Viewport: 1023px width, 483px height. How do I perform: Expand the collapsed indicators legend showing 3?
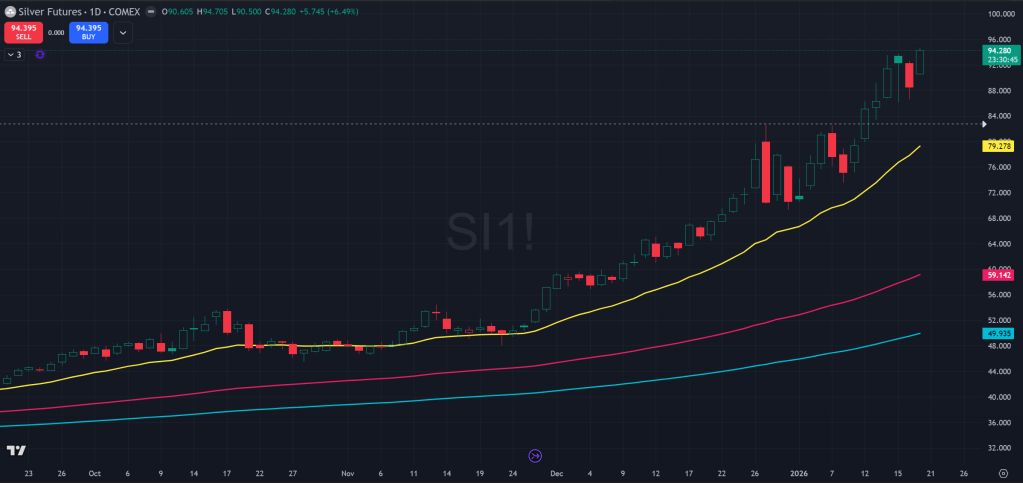pyautogui.click(x=14, y=55)
